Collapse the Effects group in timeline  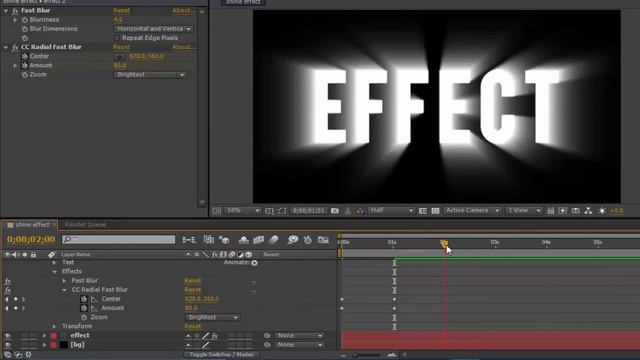[54, 272]
